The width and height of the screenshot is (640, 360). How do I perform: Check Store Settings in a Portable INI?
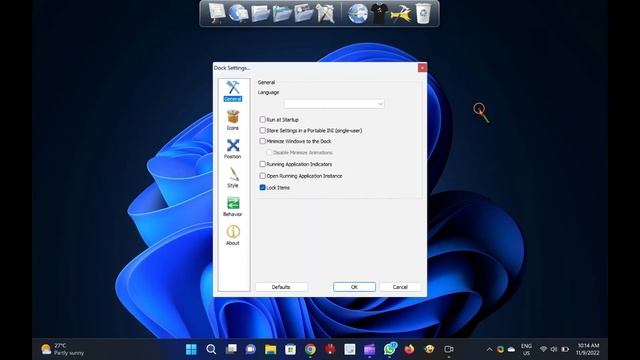(x=262, y=131)
